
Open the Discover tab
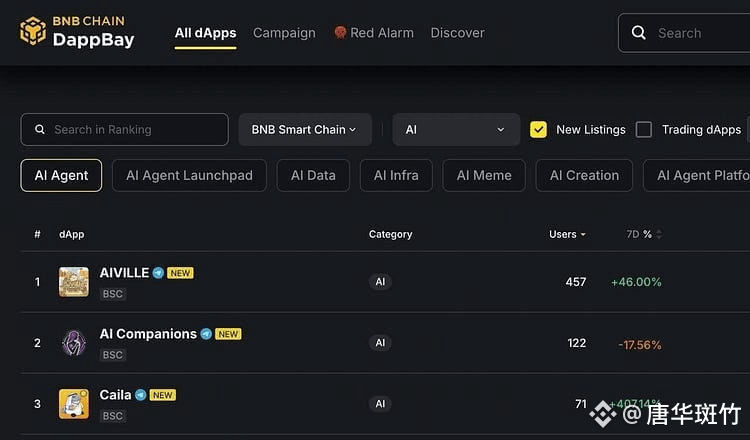coord(457,33)
